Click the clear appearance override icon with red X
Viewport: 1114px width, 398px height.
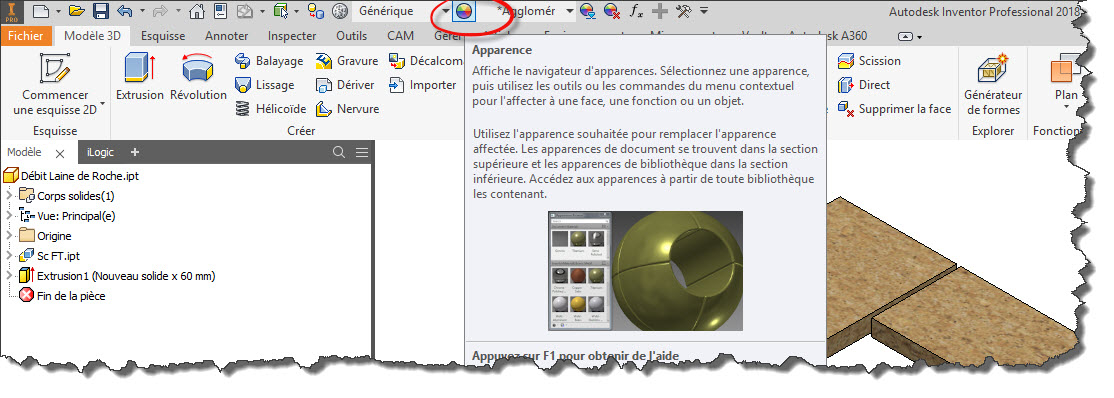pyautogui.click(x=611, y=11)
